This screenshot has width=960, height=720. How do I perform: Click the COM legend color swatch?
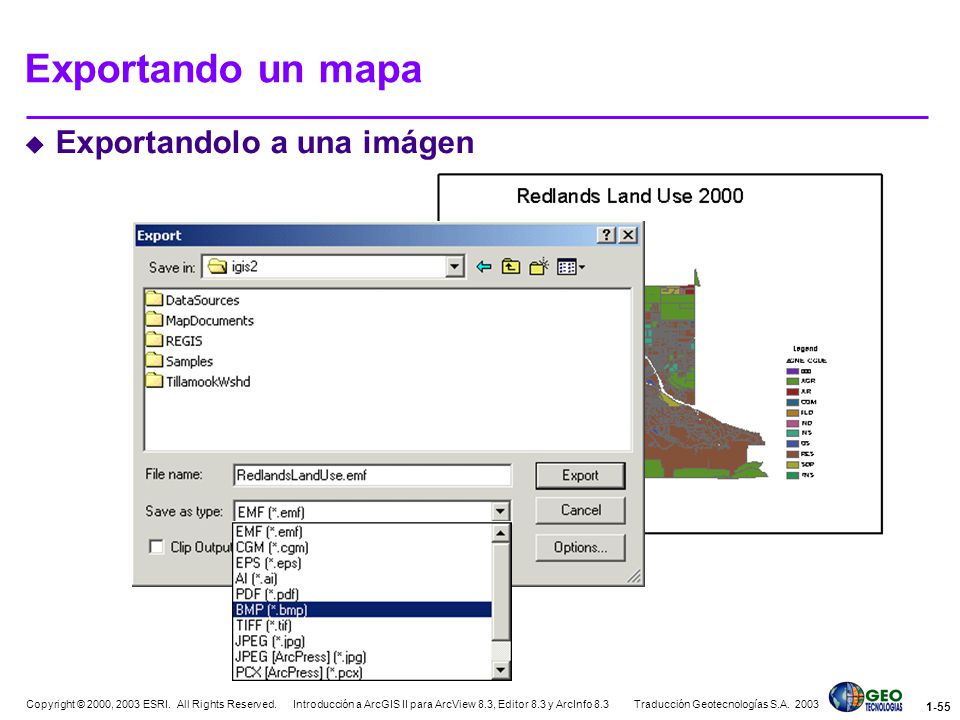792,402
